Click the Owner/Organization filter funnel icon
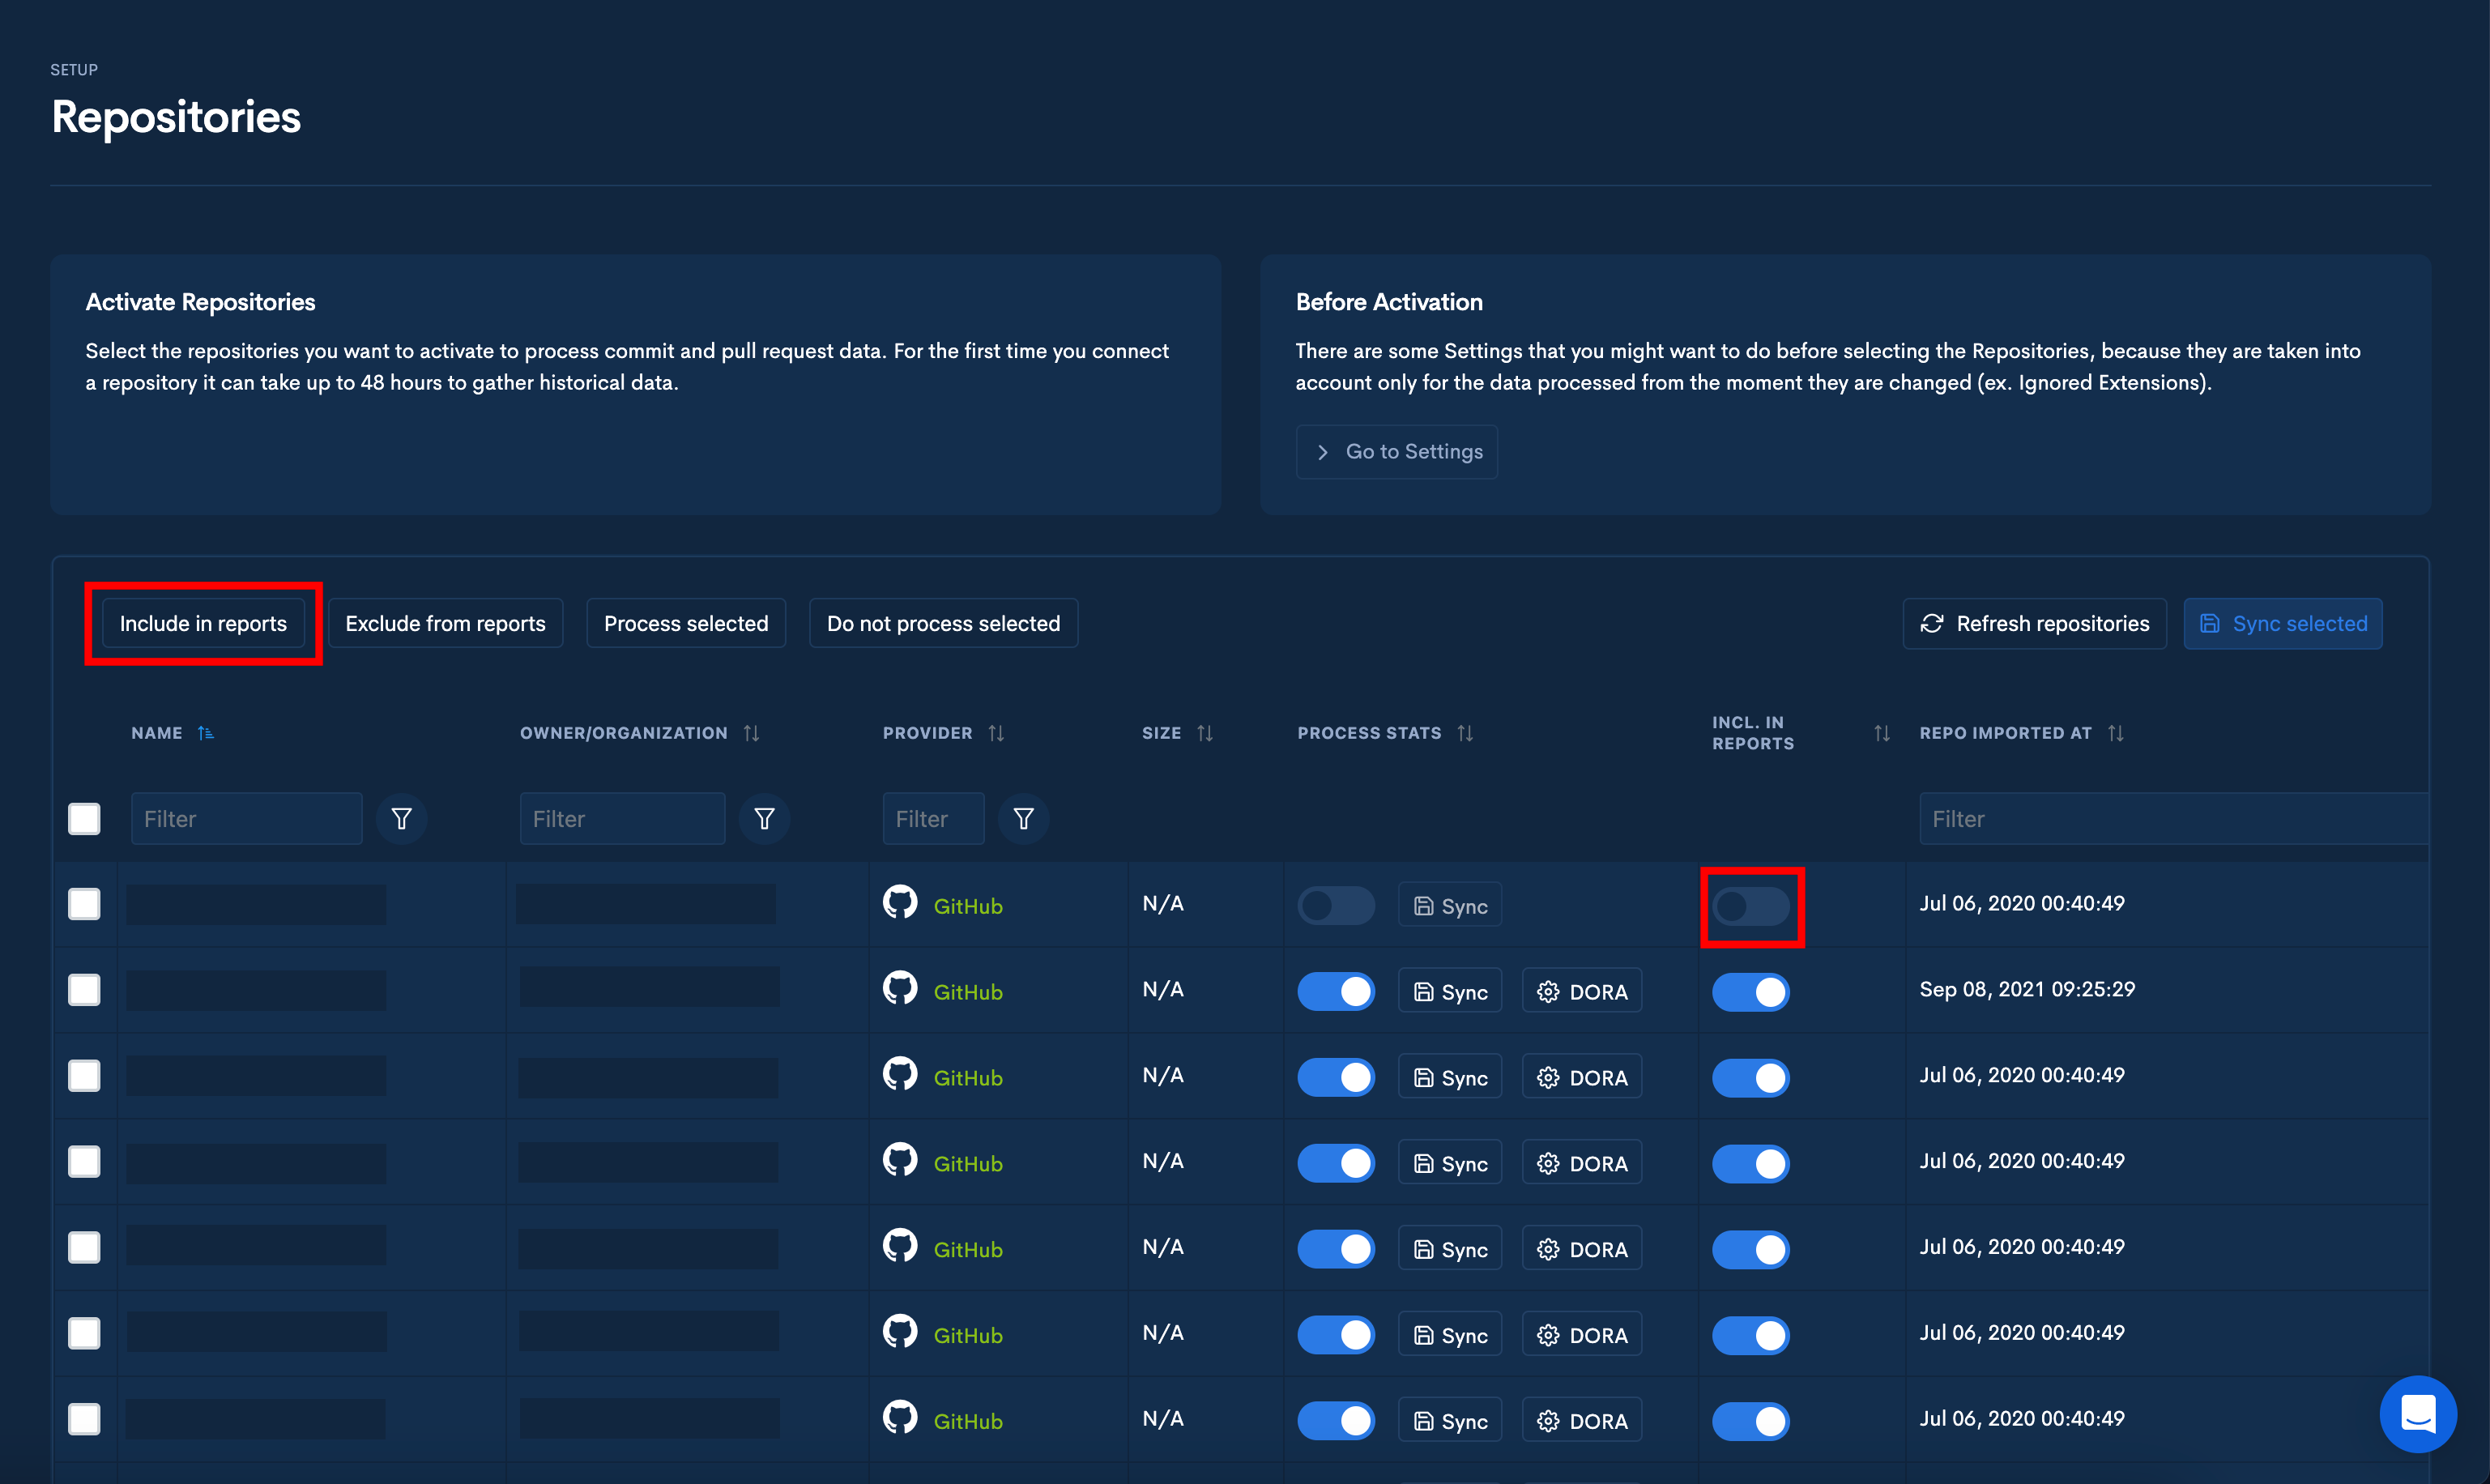The width and height of the screenshot is (2490, 1484). (764, 819)
